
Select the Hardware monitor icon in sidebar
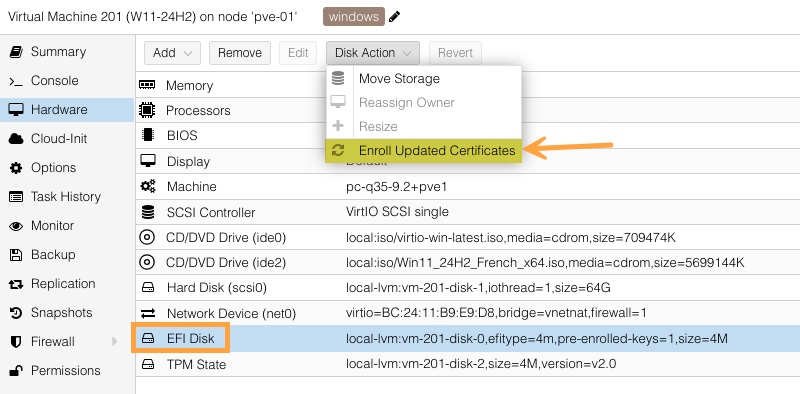[16, 110]
